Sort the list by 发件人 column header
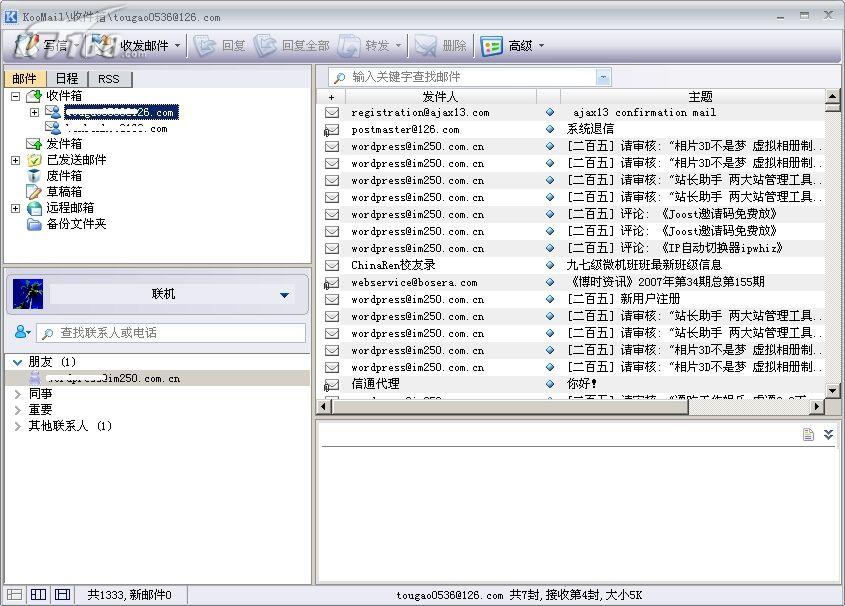 (x=440, y=97)
